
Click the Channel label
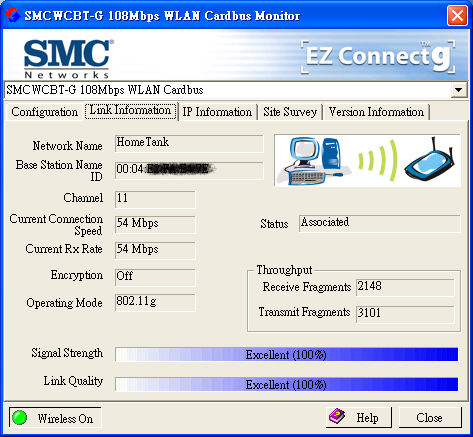tap(83, 198)
